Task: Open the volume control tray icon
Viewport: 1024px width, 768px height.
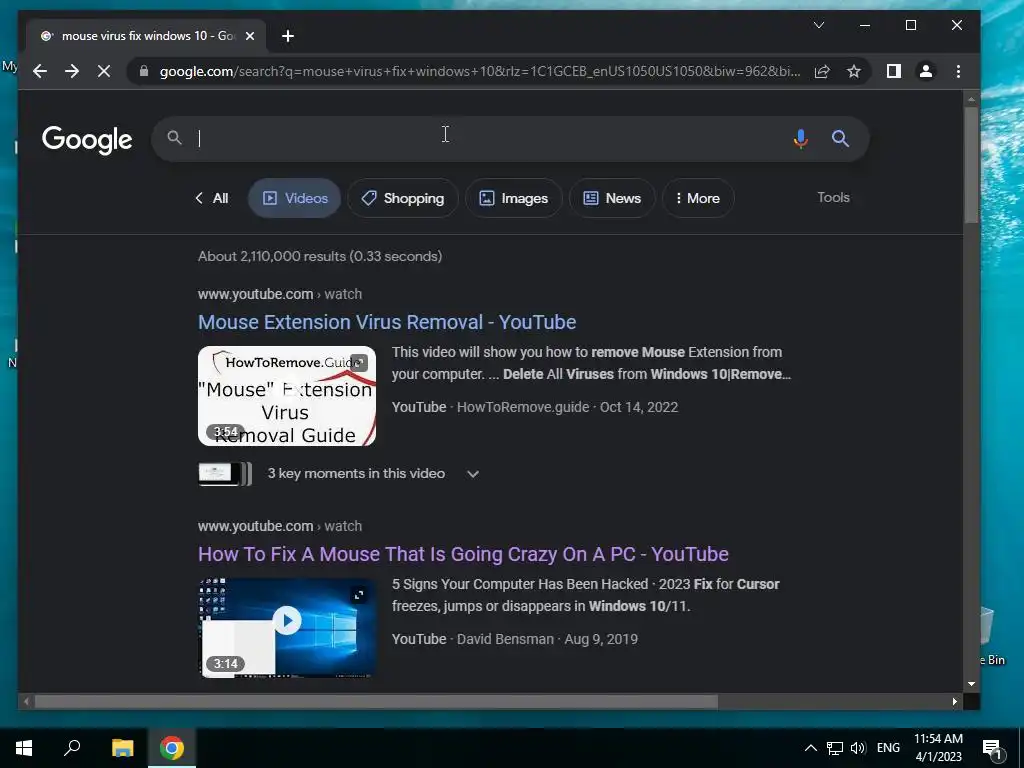Action: (858, 748)
